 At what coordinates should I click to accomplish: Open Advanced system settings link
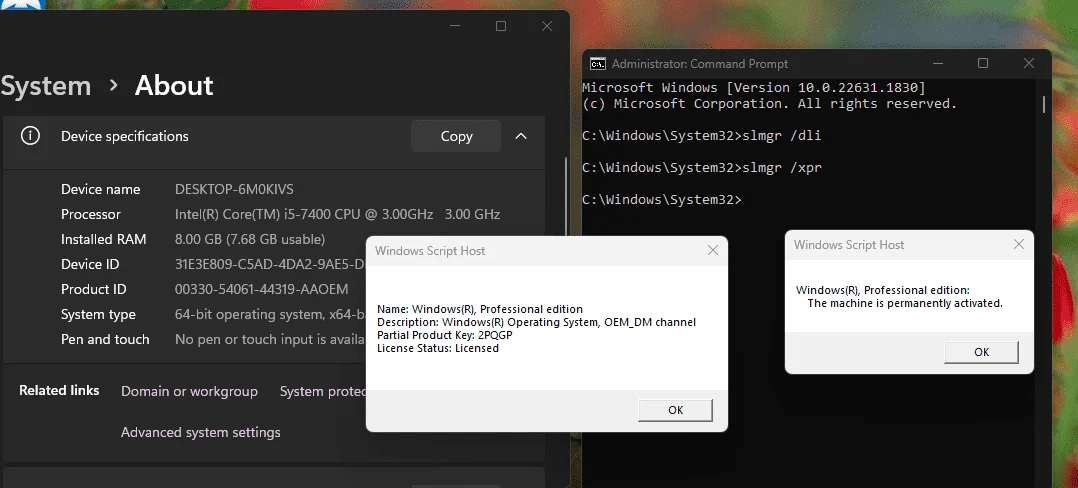pos(201,432)
